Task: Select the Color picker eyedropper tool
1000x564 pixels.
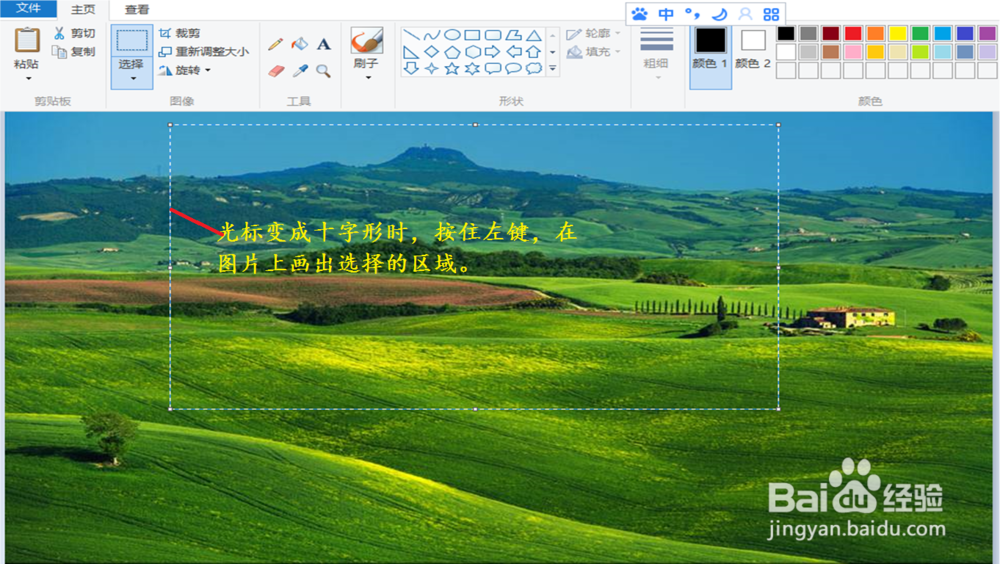Action: (x=300, y=70)
